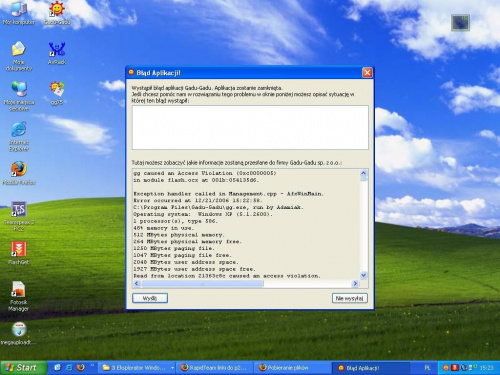Click the 'Wystąpił błąd aplikacji Gadu-Gadu' message text
Viewport: 500px width, 375px height.
click(x=207, y=88)
